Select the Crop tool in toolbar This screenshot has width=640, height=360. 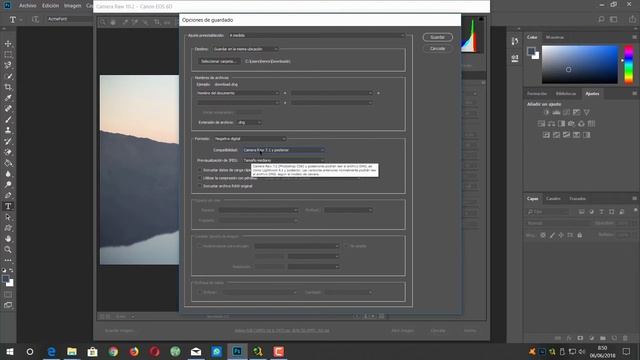pos(8,87)
